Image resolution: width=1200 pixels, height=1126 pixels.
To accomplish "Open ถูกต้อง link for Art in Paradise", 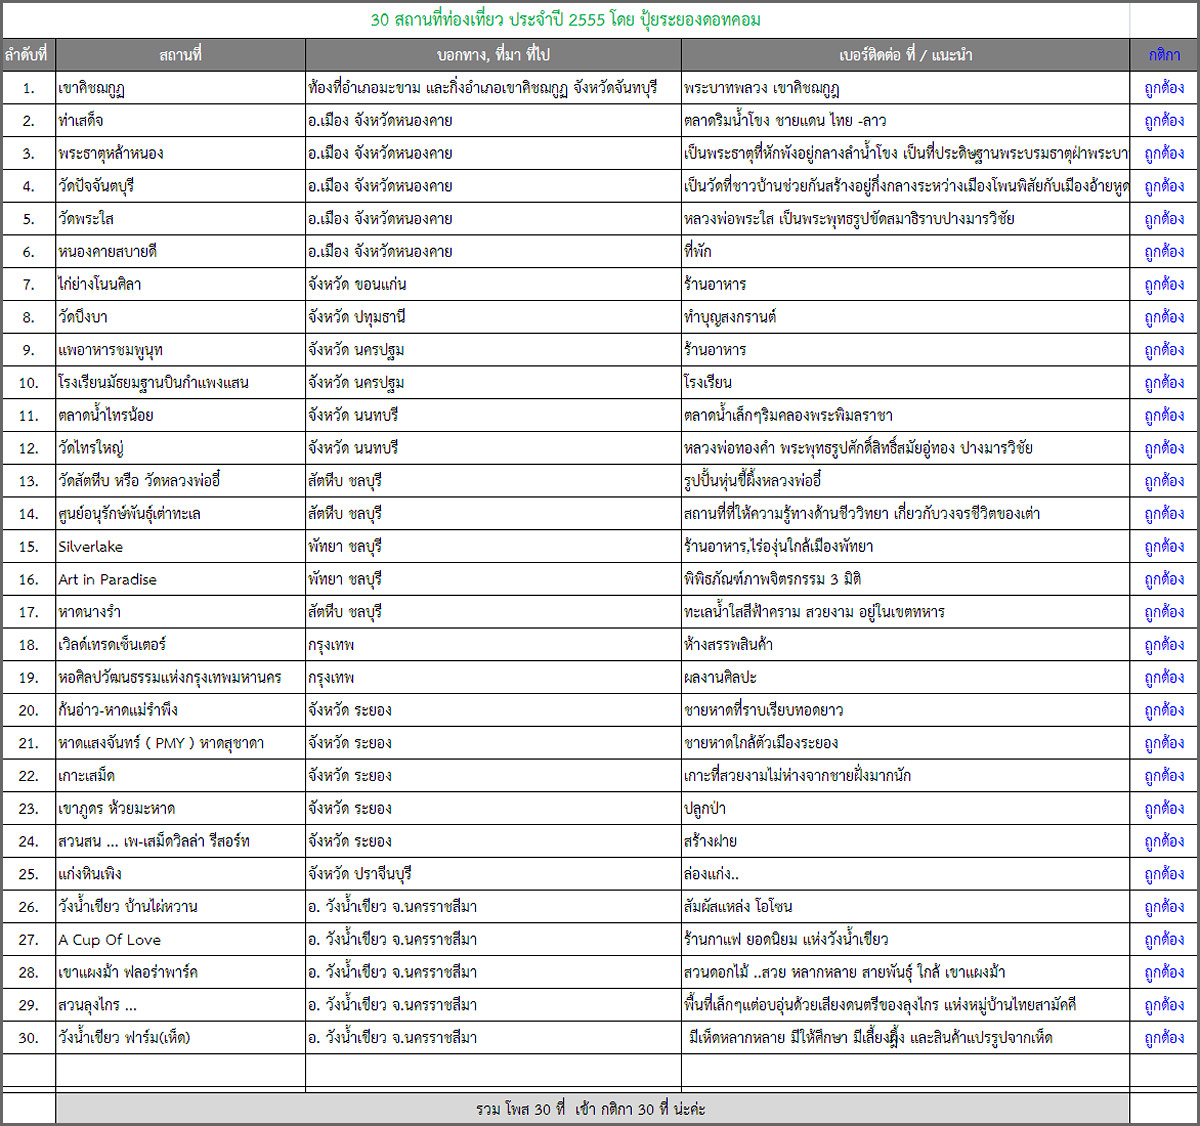I will (1164, 579).
